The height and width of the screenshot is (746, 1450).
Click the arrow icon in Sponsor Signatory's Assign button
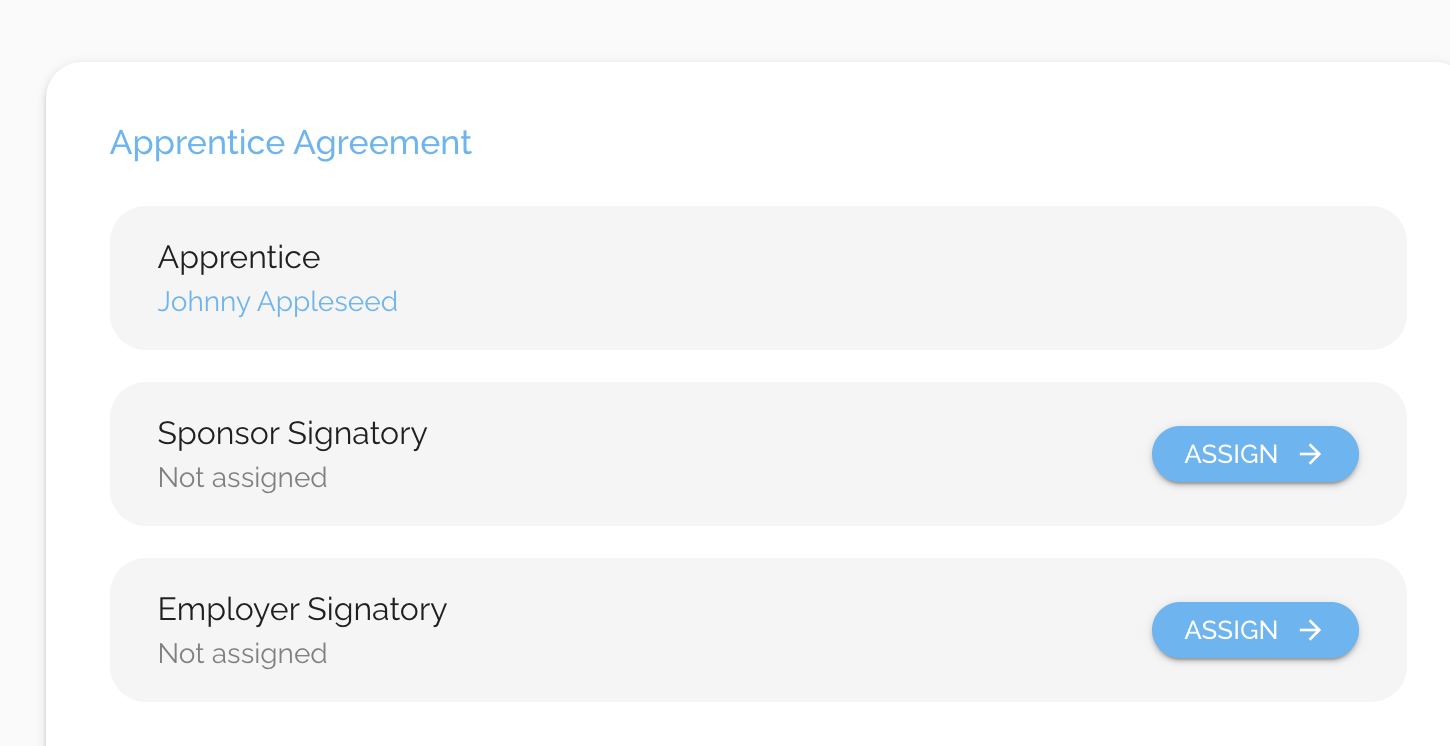click(x=1310, y=454)
